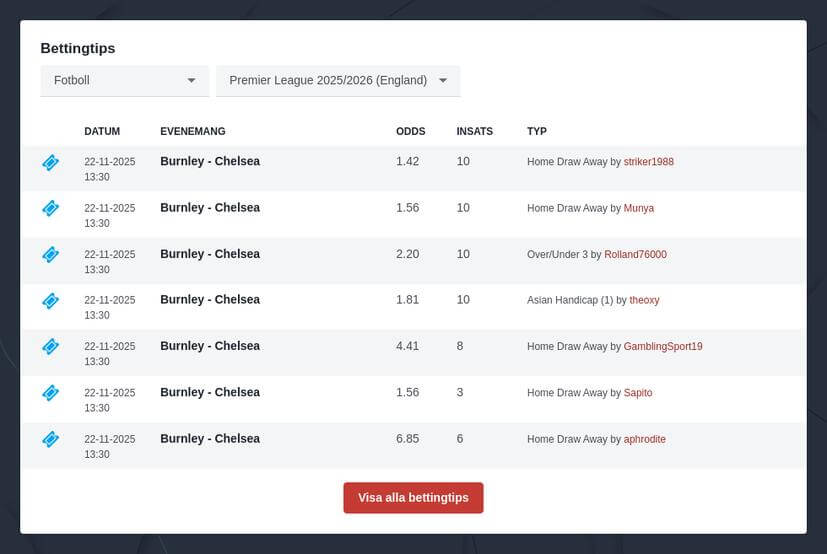The image size is (827, 554).
Task: Click the ticket icon in theoxy's row
Action: [50, 300]
